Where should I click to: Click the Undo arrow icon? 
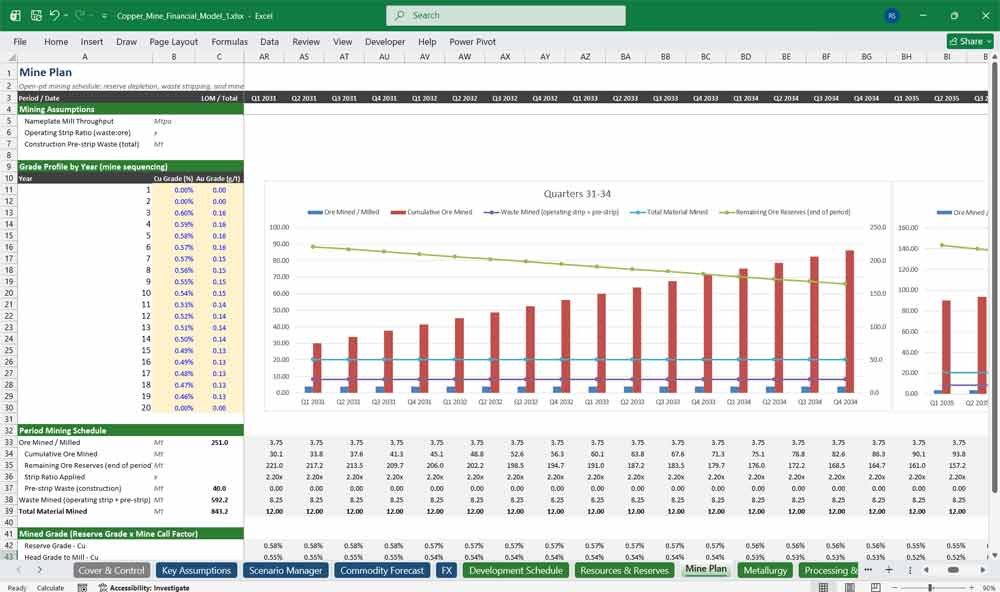54,15
